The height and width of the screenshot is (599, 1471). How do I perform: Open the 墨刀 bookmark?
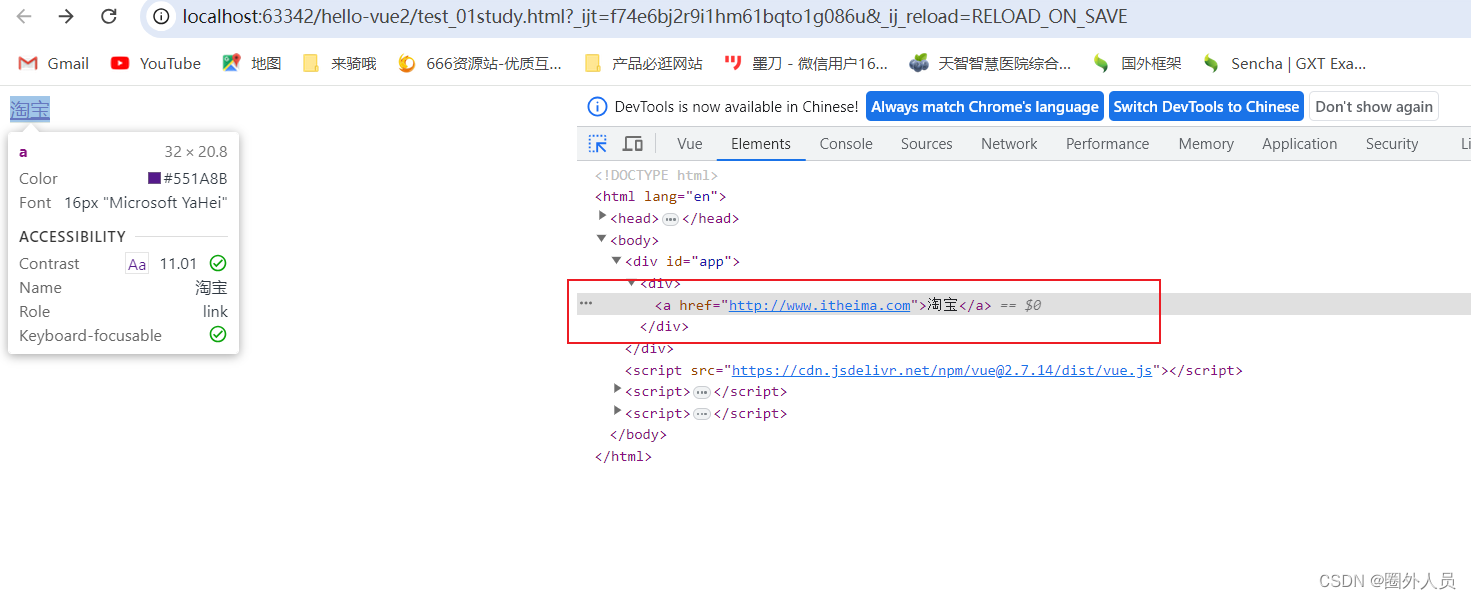coord(806,63)
